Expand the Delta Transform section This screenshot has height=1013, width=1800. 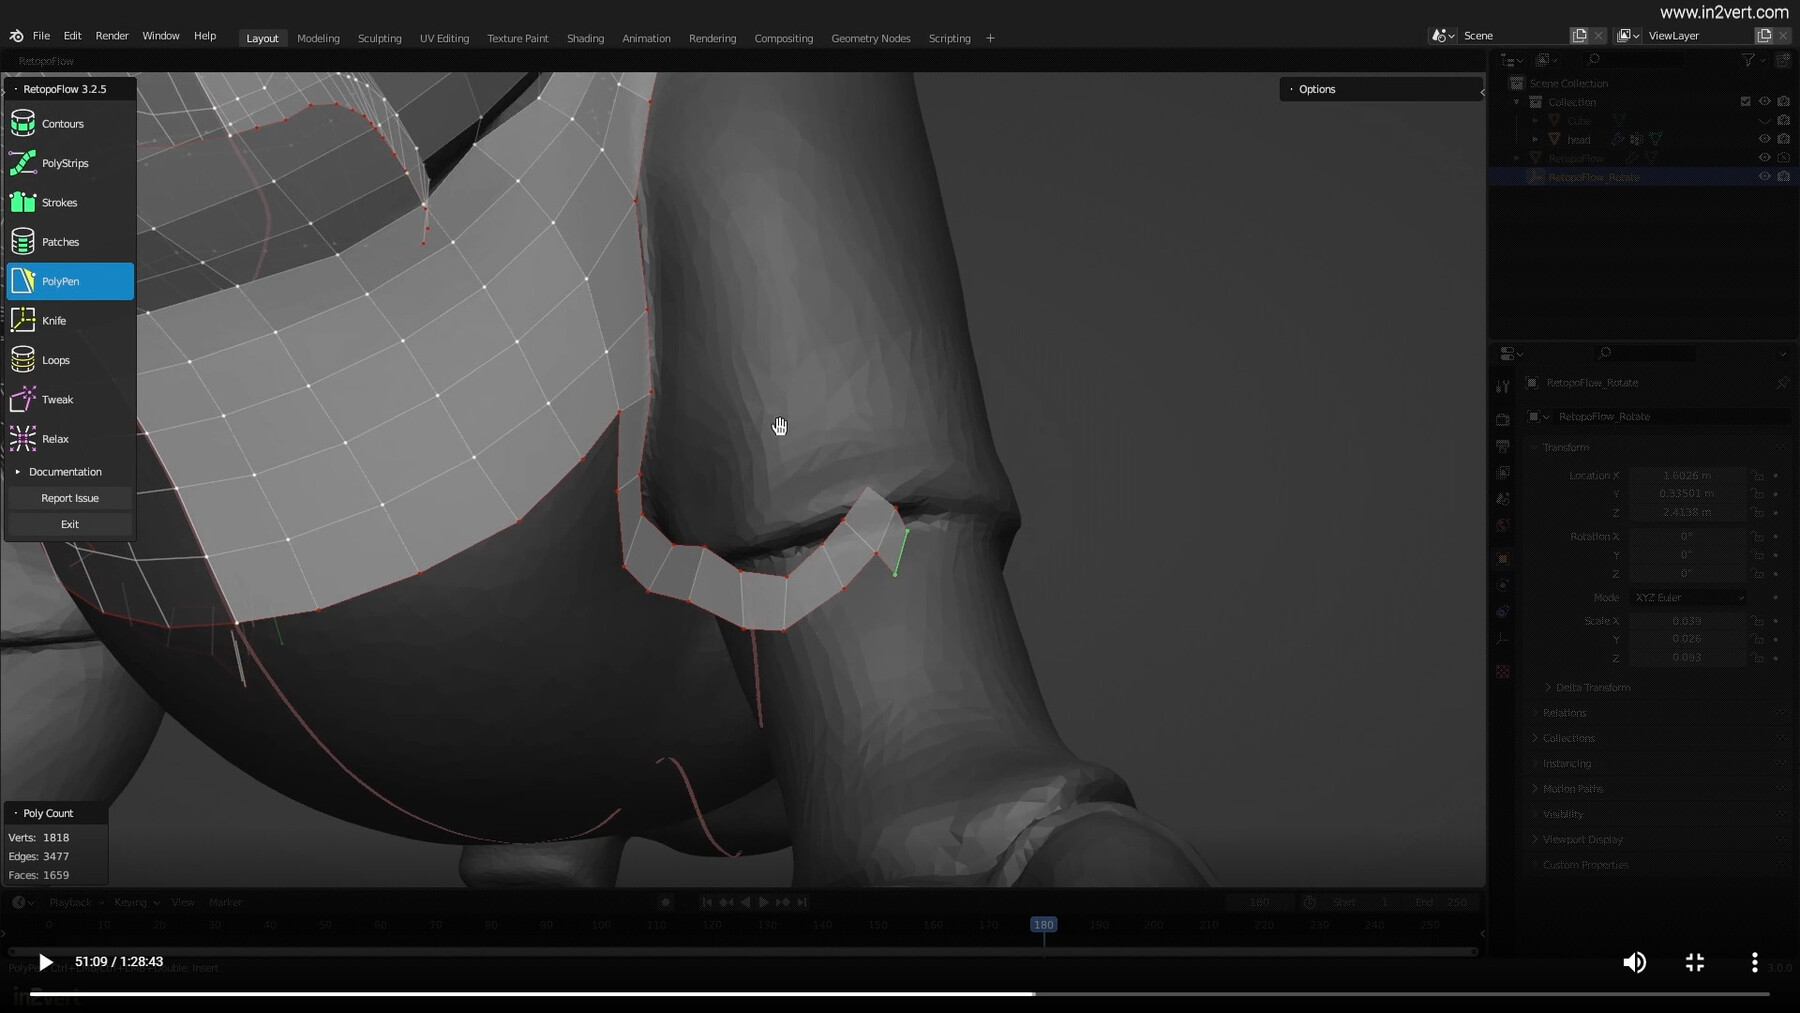click(x=1587, y=687)
